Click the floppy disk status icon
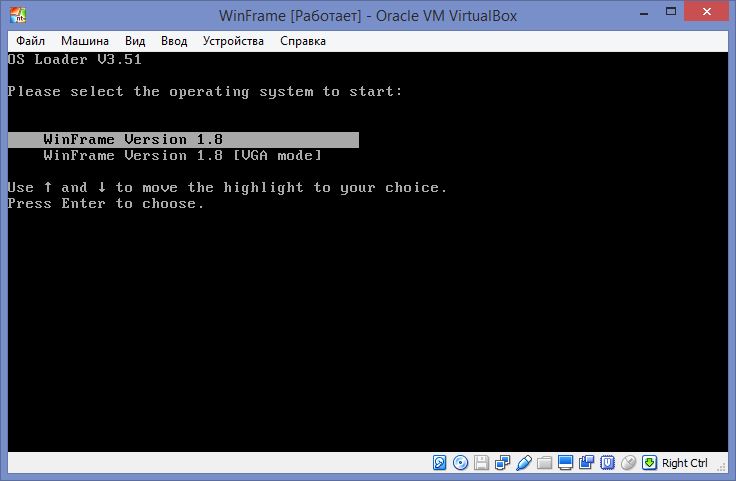This screenshot has width=736, height=481. pos(481,463)
